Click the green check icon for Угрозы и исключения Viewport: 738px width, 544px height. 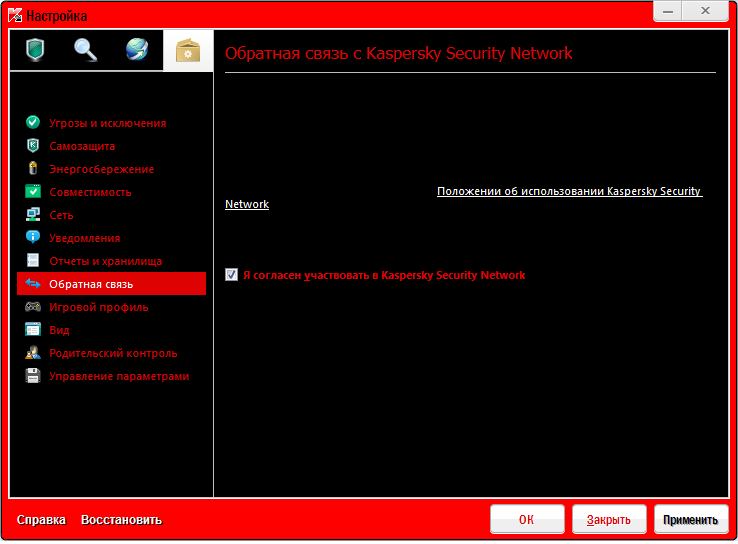click(33, 122)
